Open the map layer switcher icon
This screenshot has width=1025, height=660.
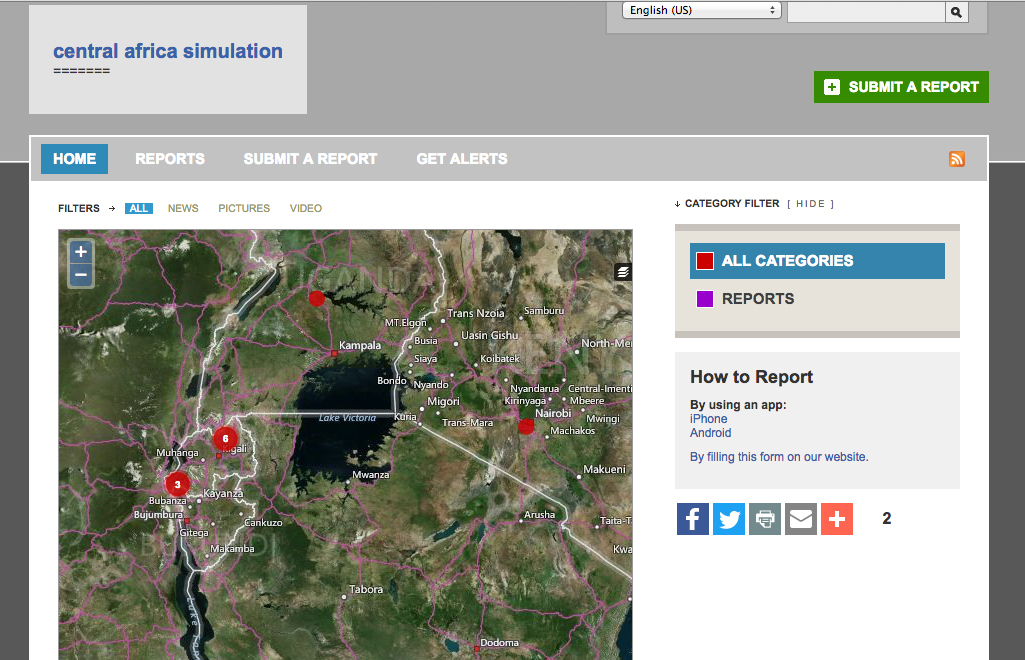(x=623, y=272)
